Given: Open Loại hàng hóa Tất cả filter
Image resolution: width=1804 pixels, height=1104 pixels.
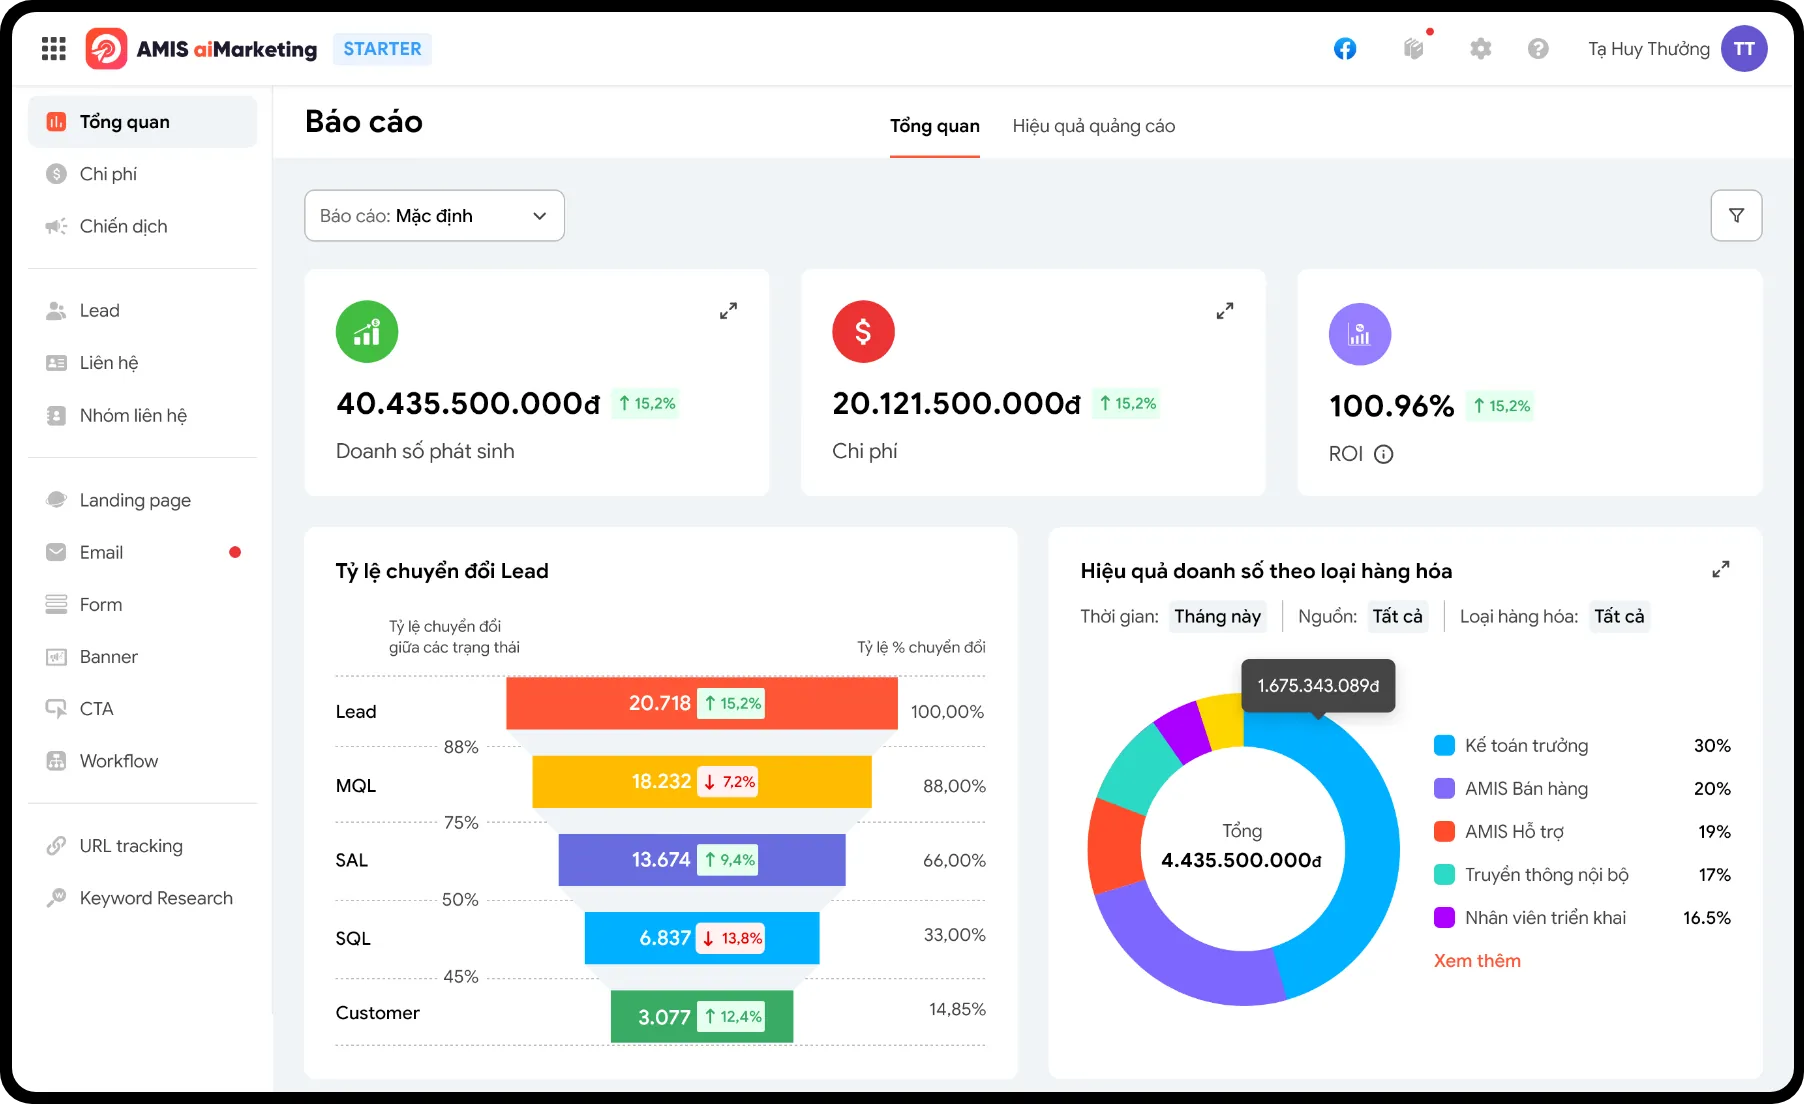Looking at the screenshot, I should (1618, 616).
